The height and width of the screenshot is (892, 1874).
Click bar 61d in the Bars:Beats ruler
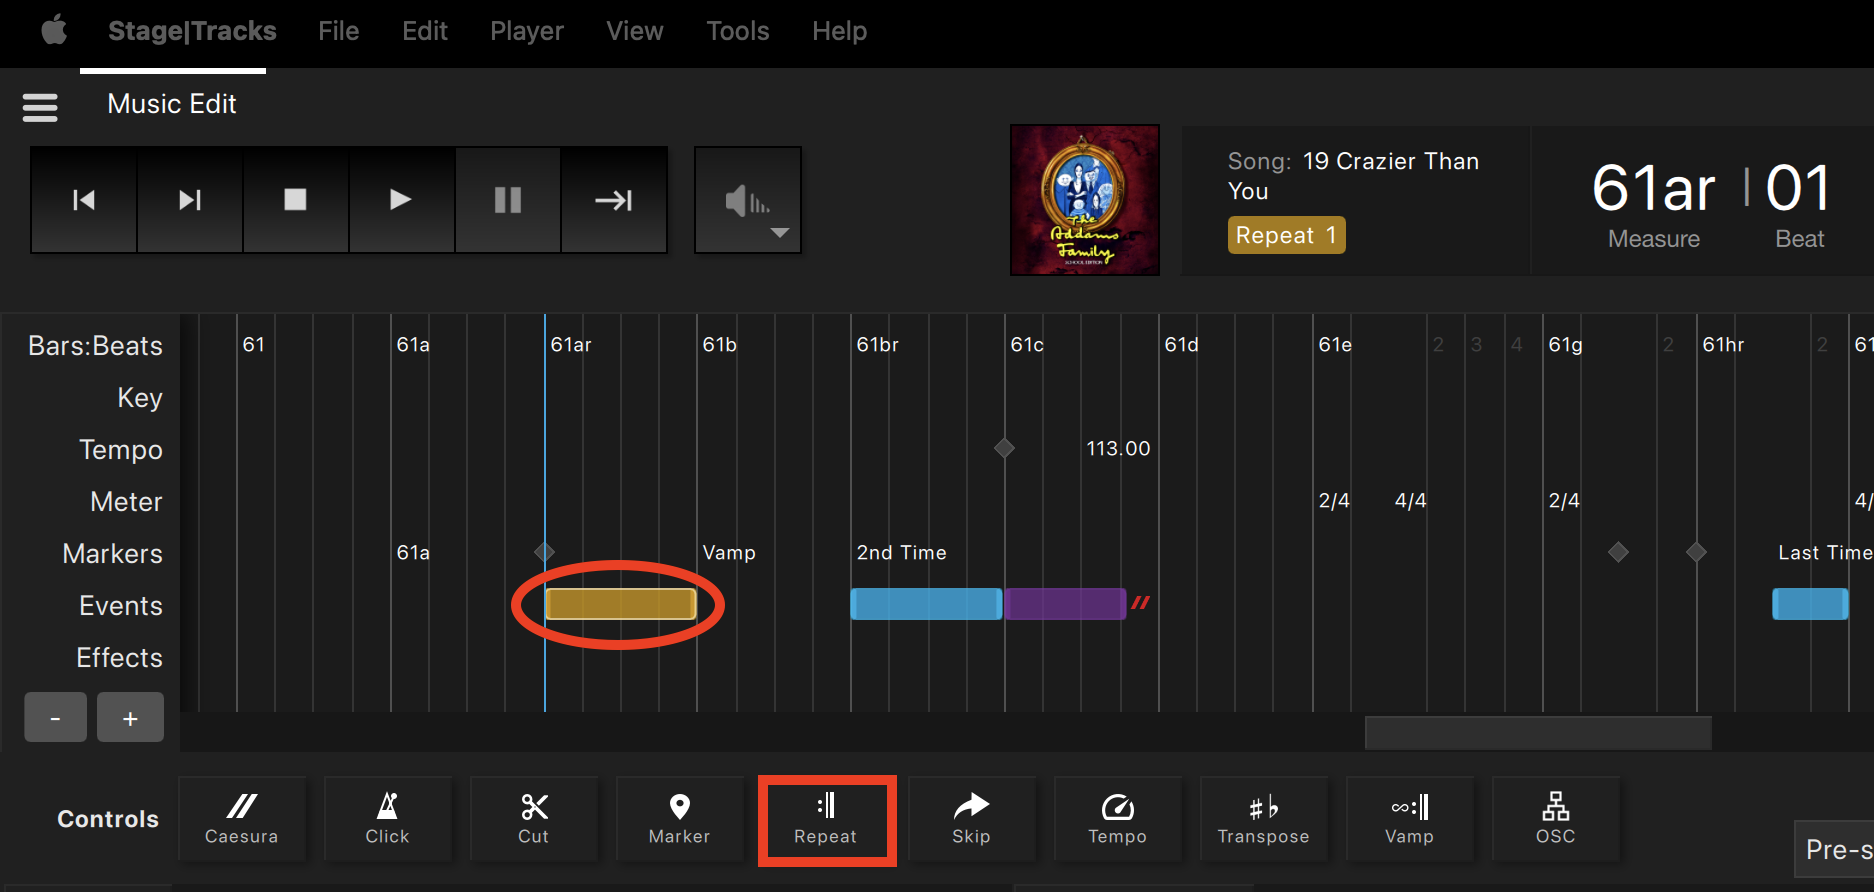(x=1181, y=344)
